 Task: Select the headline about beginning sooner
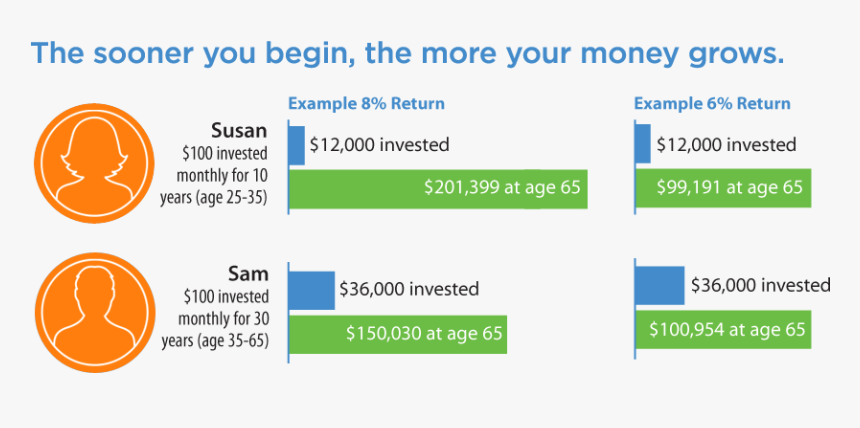coord(407,53)
